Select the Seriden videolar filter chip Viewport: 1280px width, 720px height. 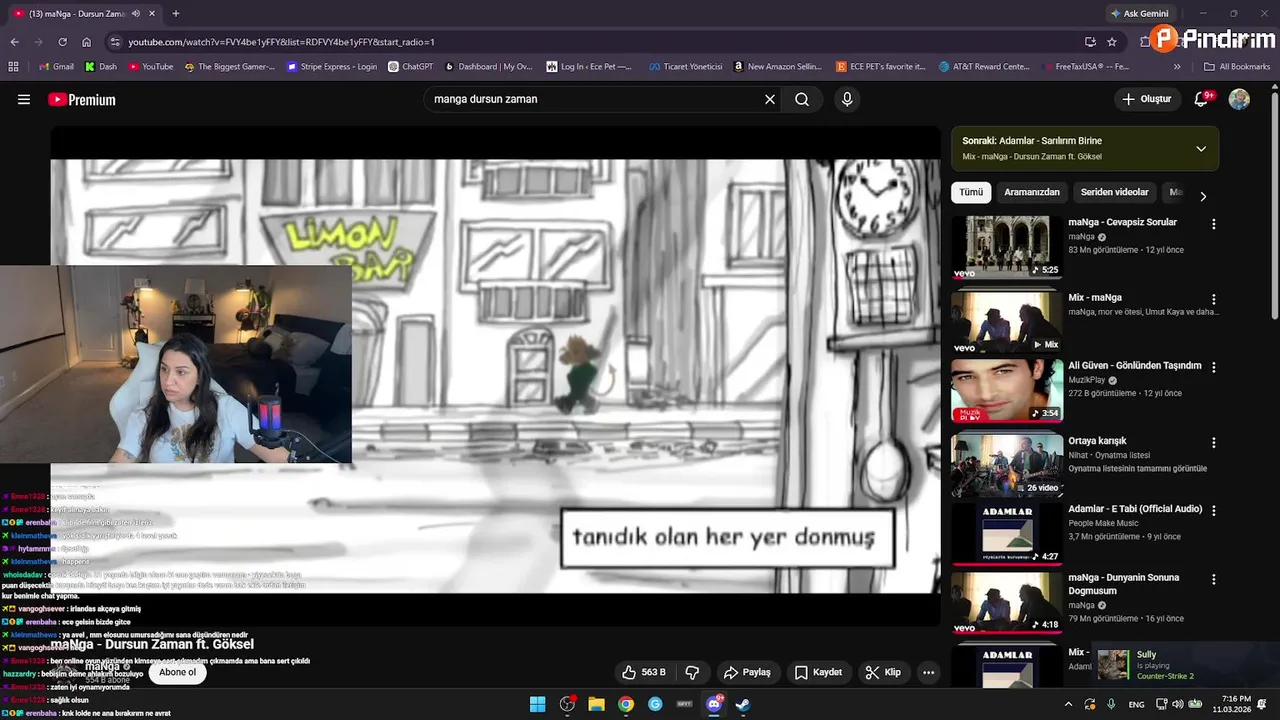coord(1114,192)
